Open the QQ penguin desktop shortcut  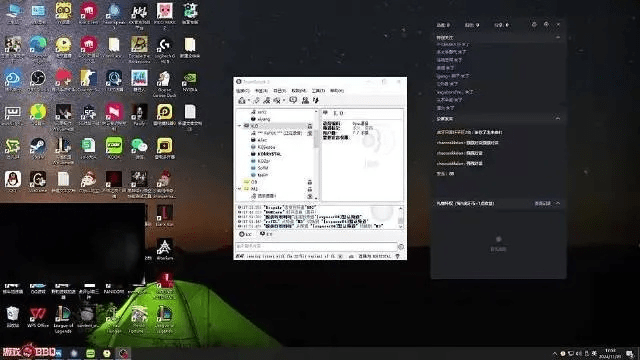[x=13, y=182]
